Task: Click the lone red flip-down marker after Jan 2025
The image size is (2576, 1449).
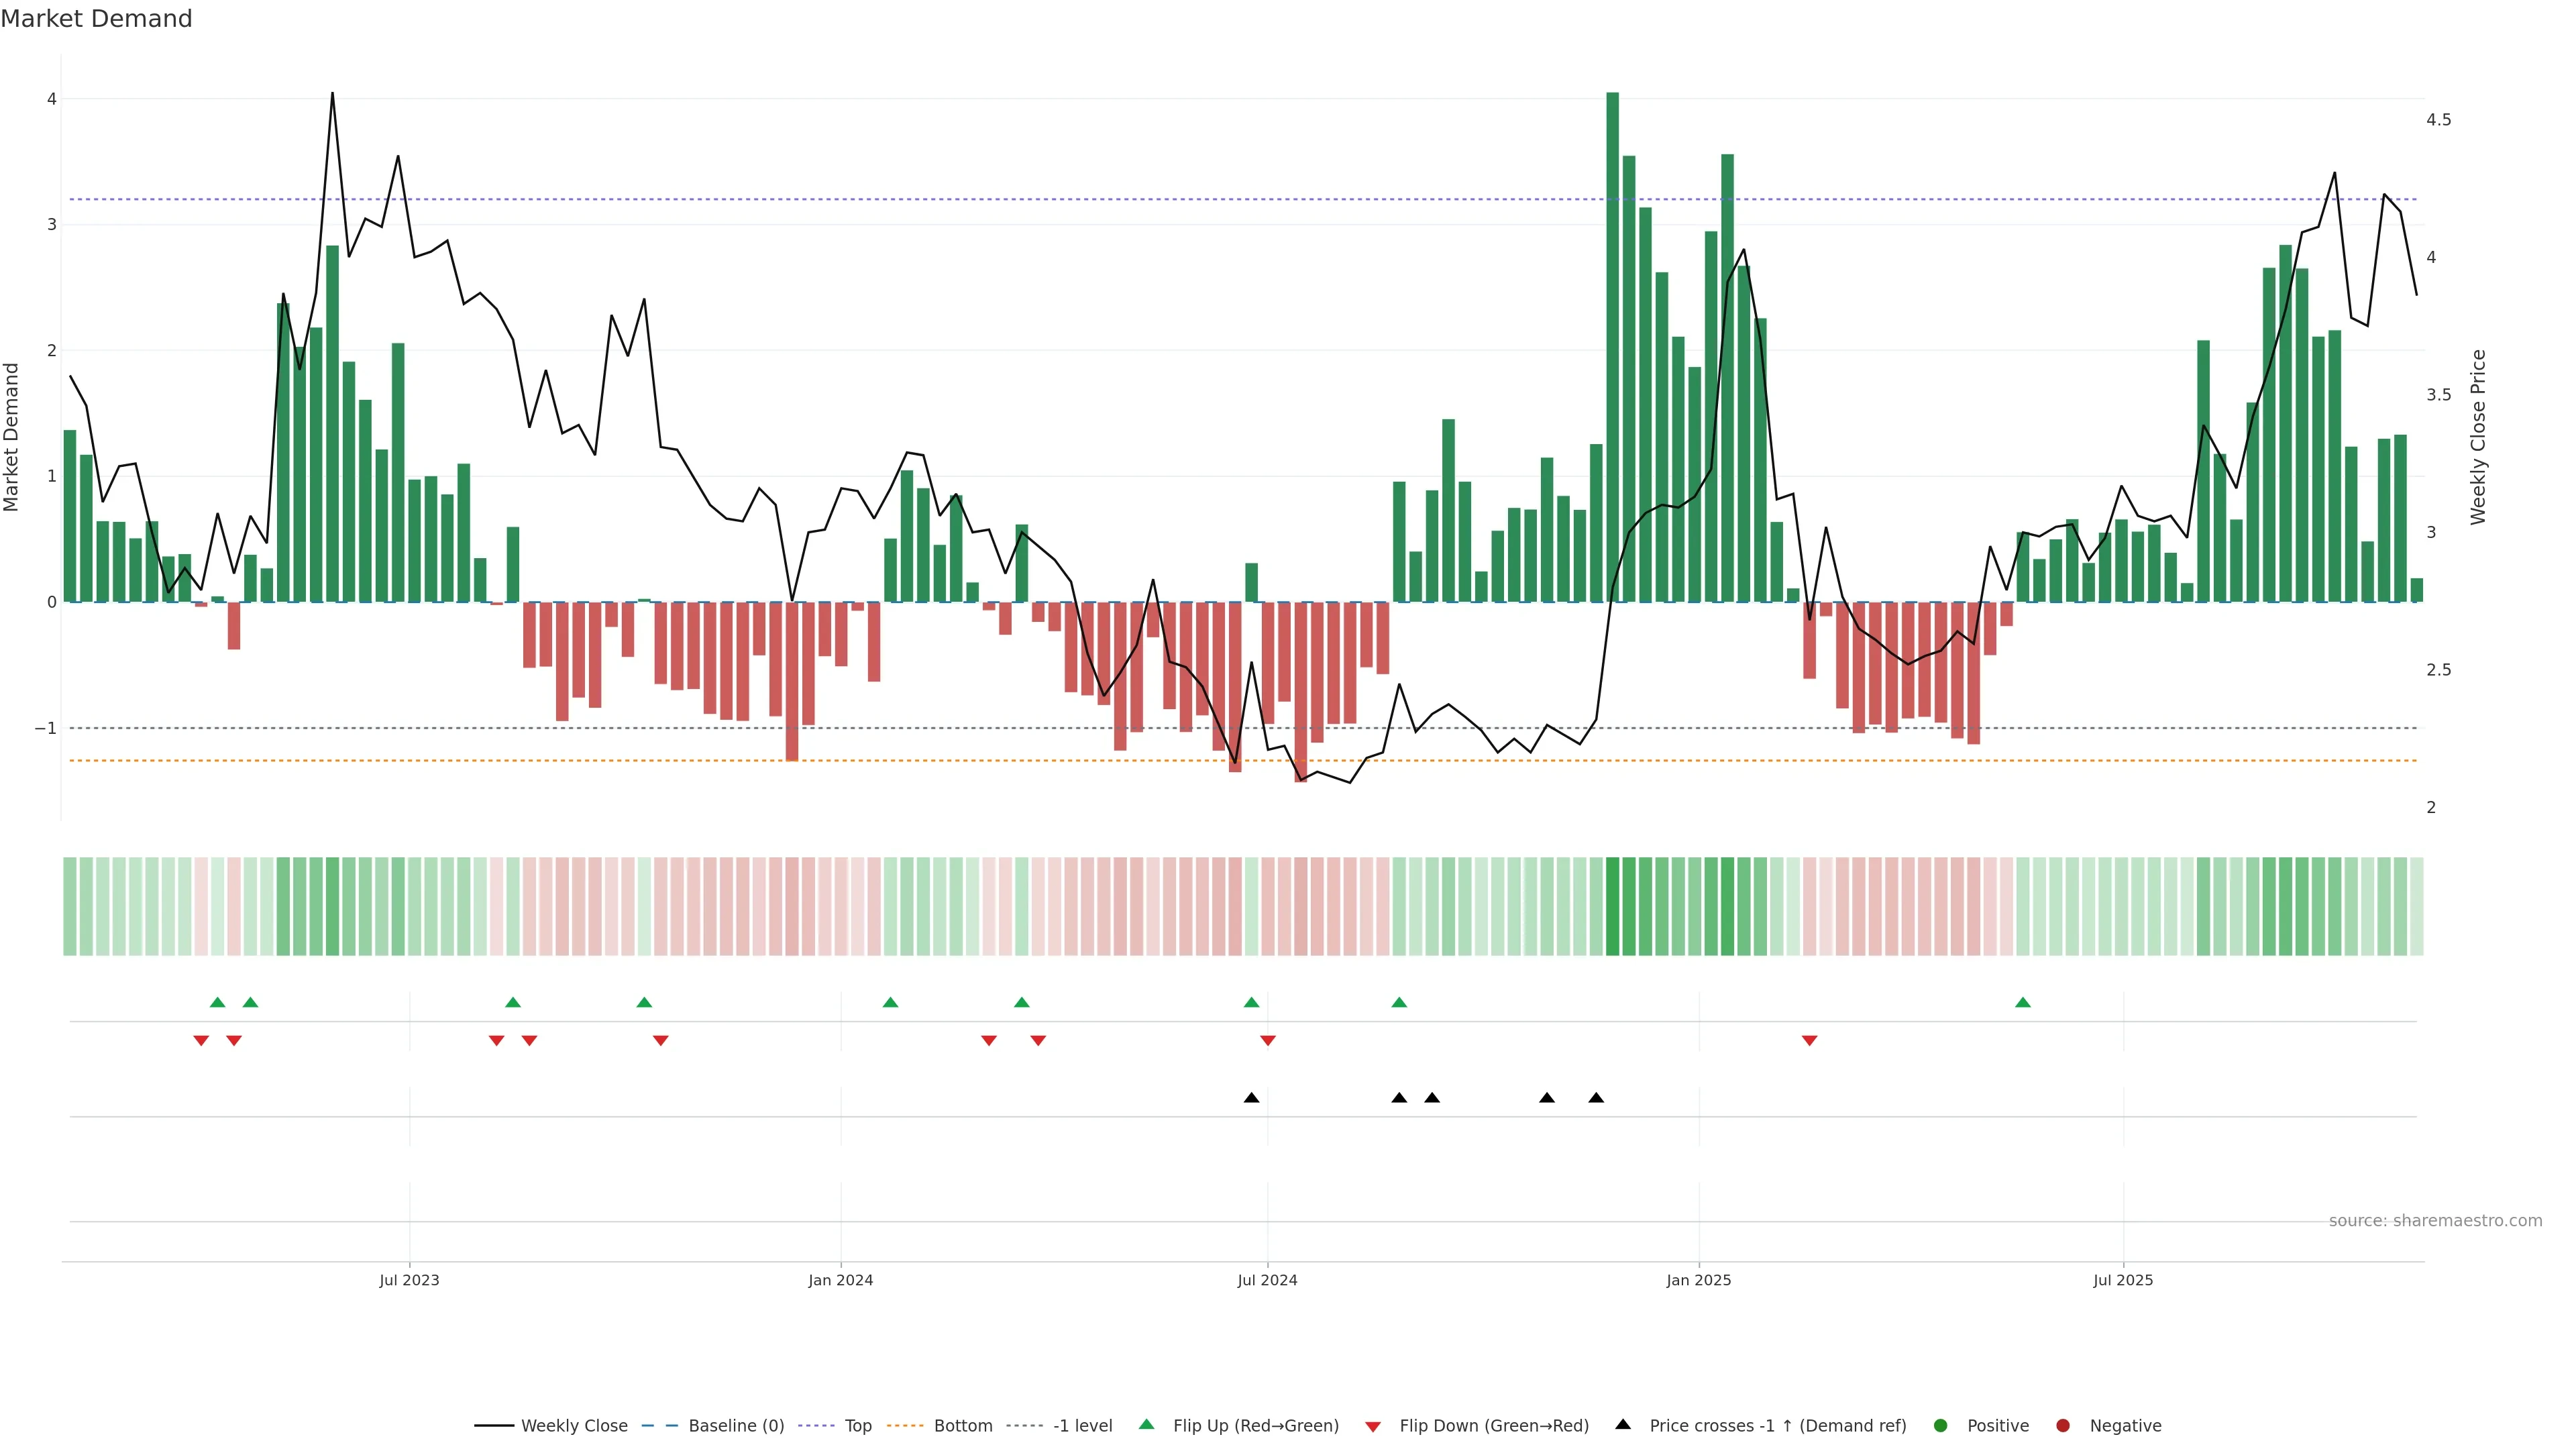Action: pyautogui.click(x=1809, y=1041)
